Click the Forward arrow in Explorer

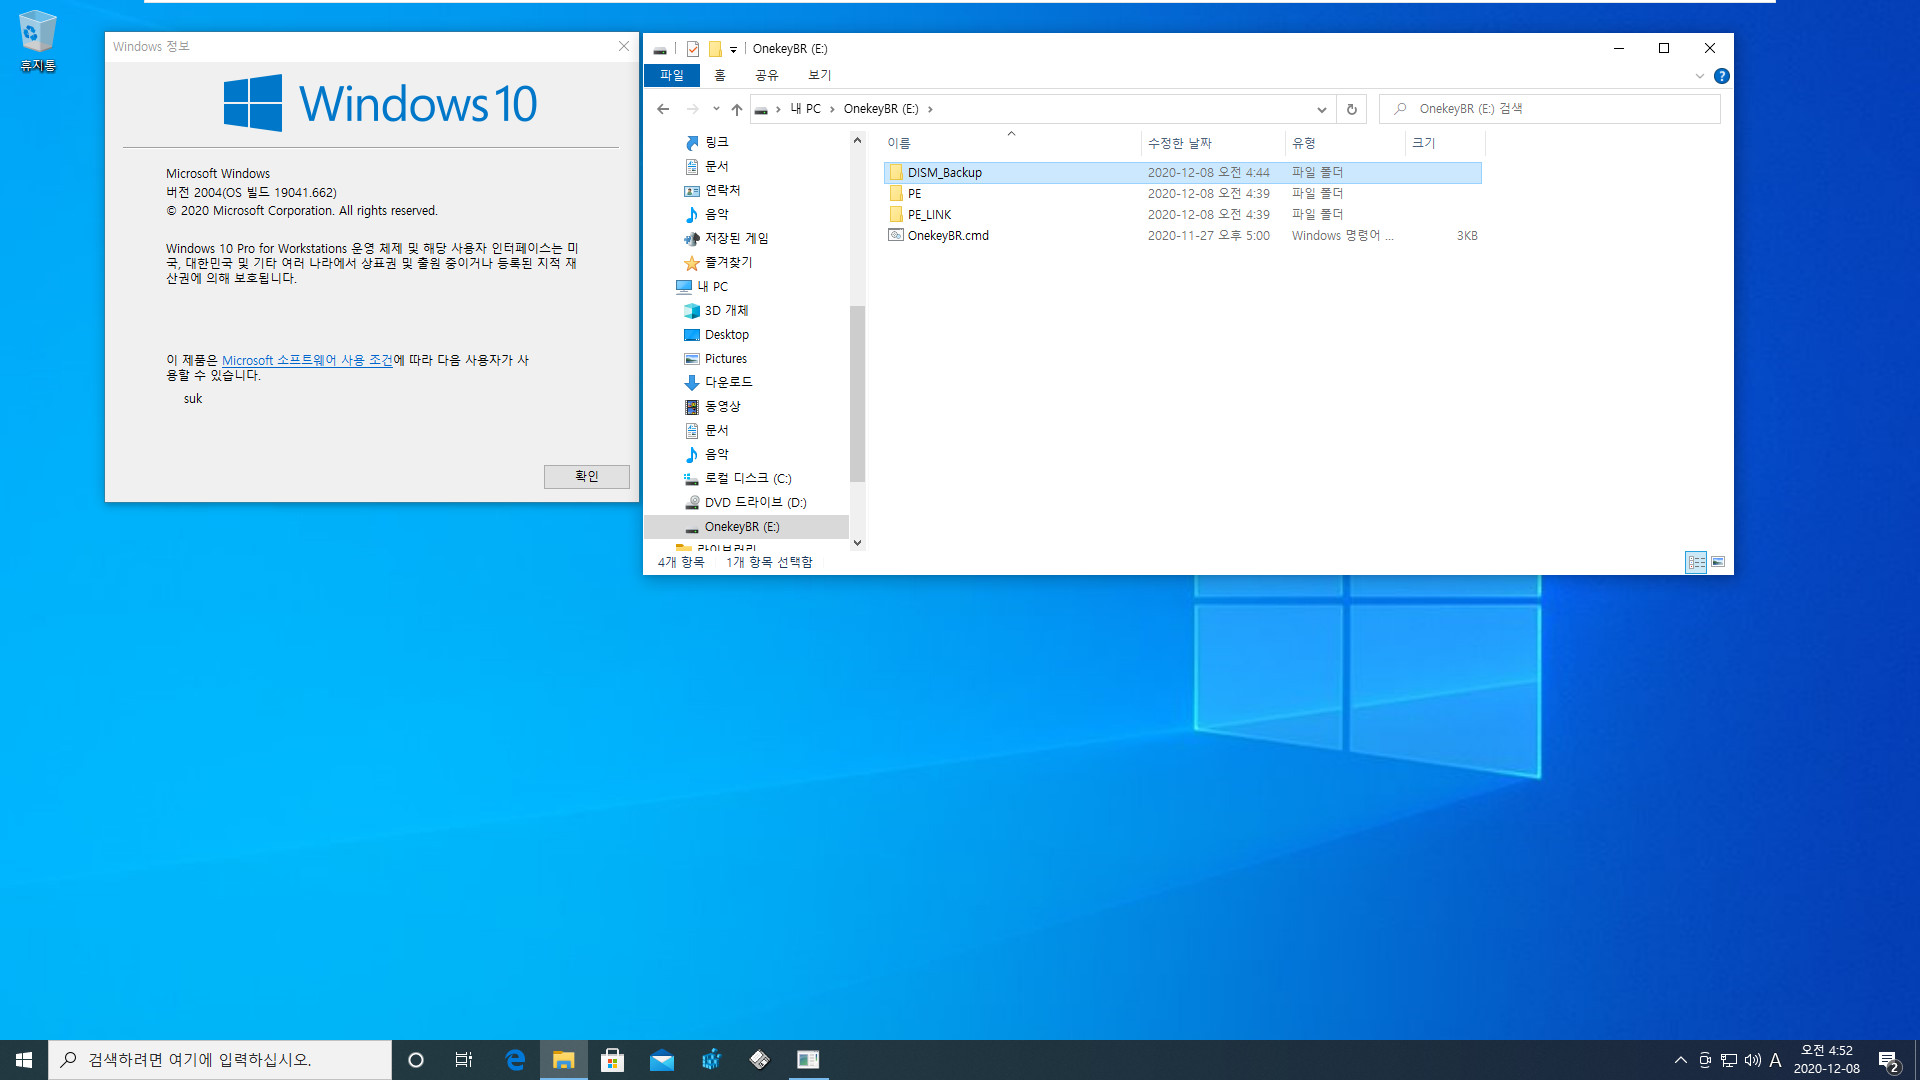tap(692, 109)
